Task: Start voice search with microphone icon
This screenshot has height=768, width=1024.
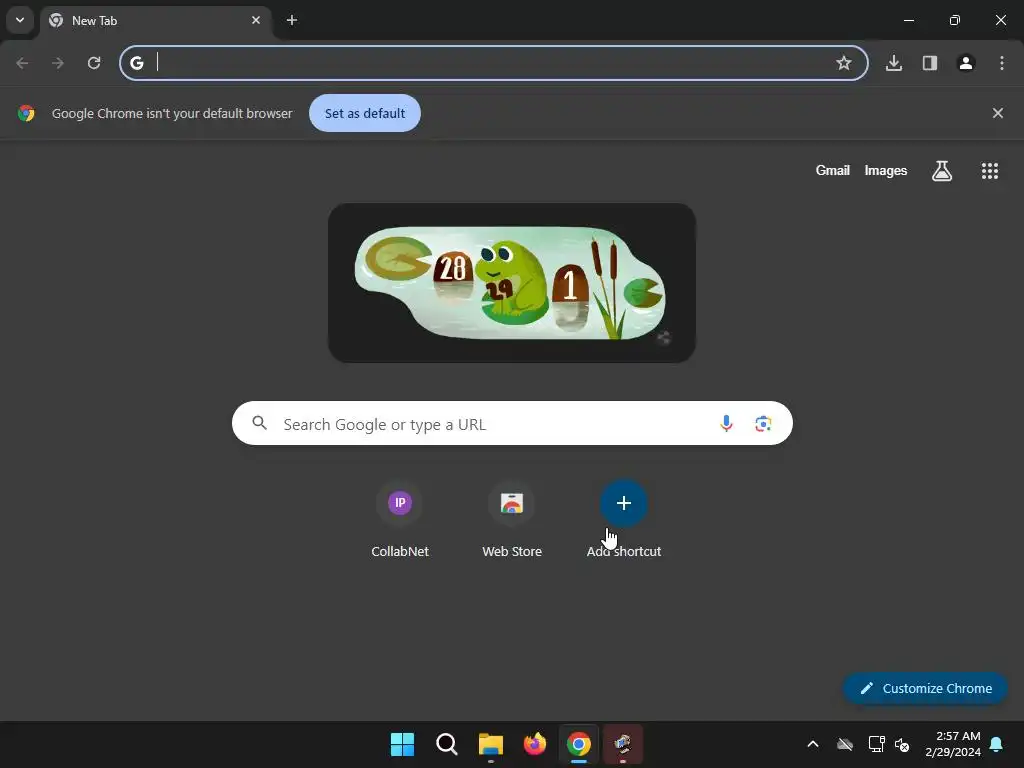Action: 726,423
